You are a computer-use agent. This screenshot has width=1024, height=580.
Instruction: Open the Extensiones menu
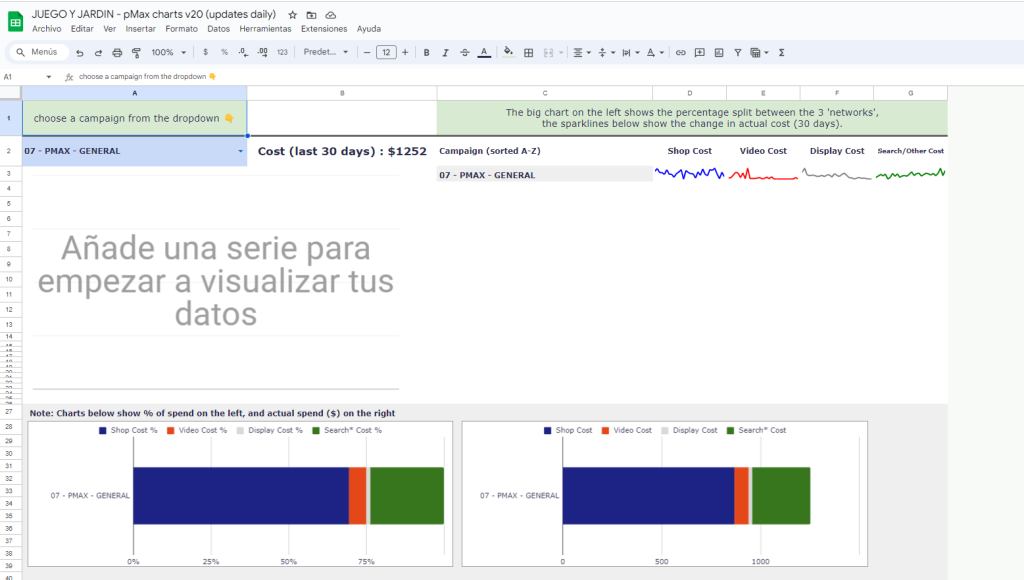coord(323,29)
